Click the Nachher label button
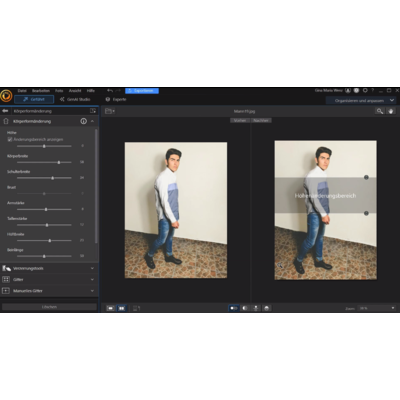Image resolution: width=400 pixels, height=400 pixels. (261, 120)
